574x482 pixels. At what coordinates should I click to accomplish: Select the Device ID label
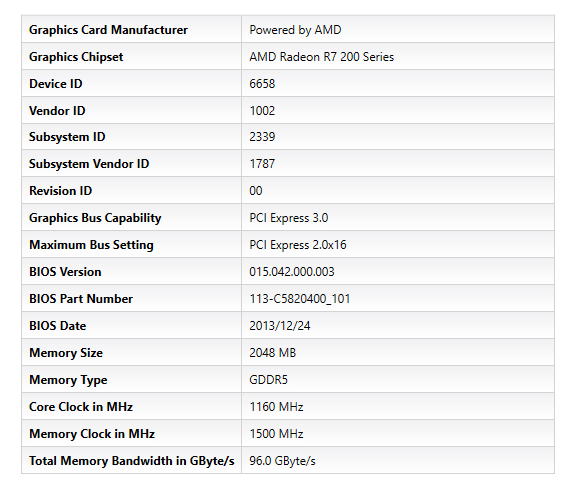56,84
